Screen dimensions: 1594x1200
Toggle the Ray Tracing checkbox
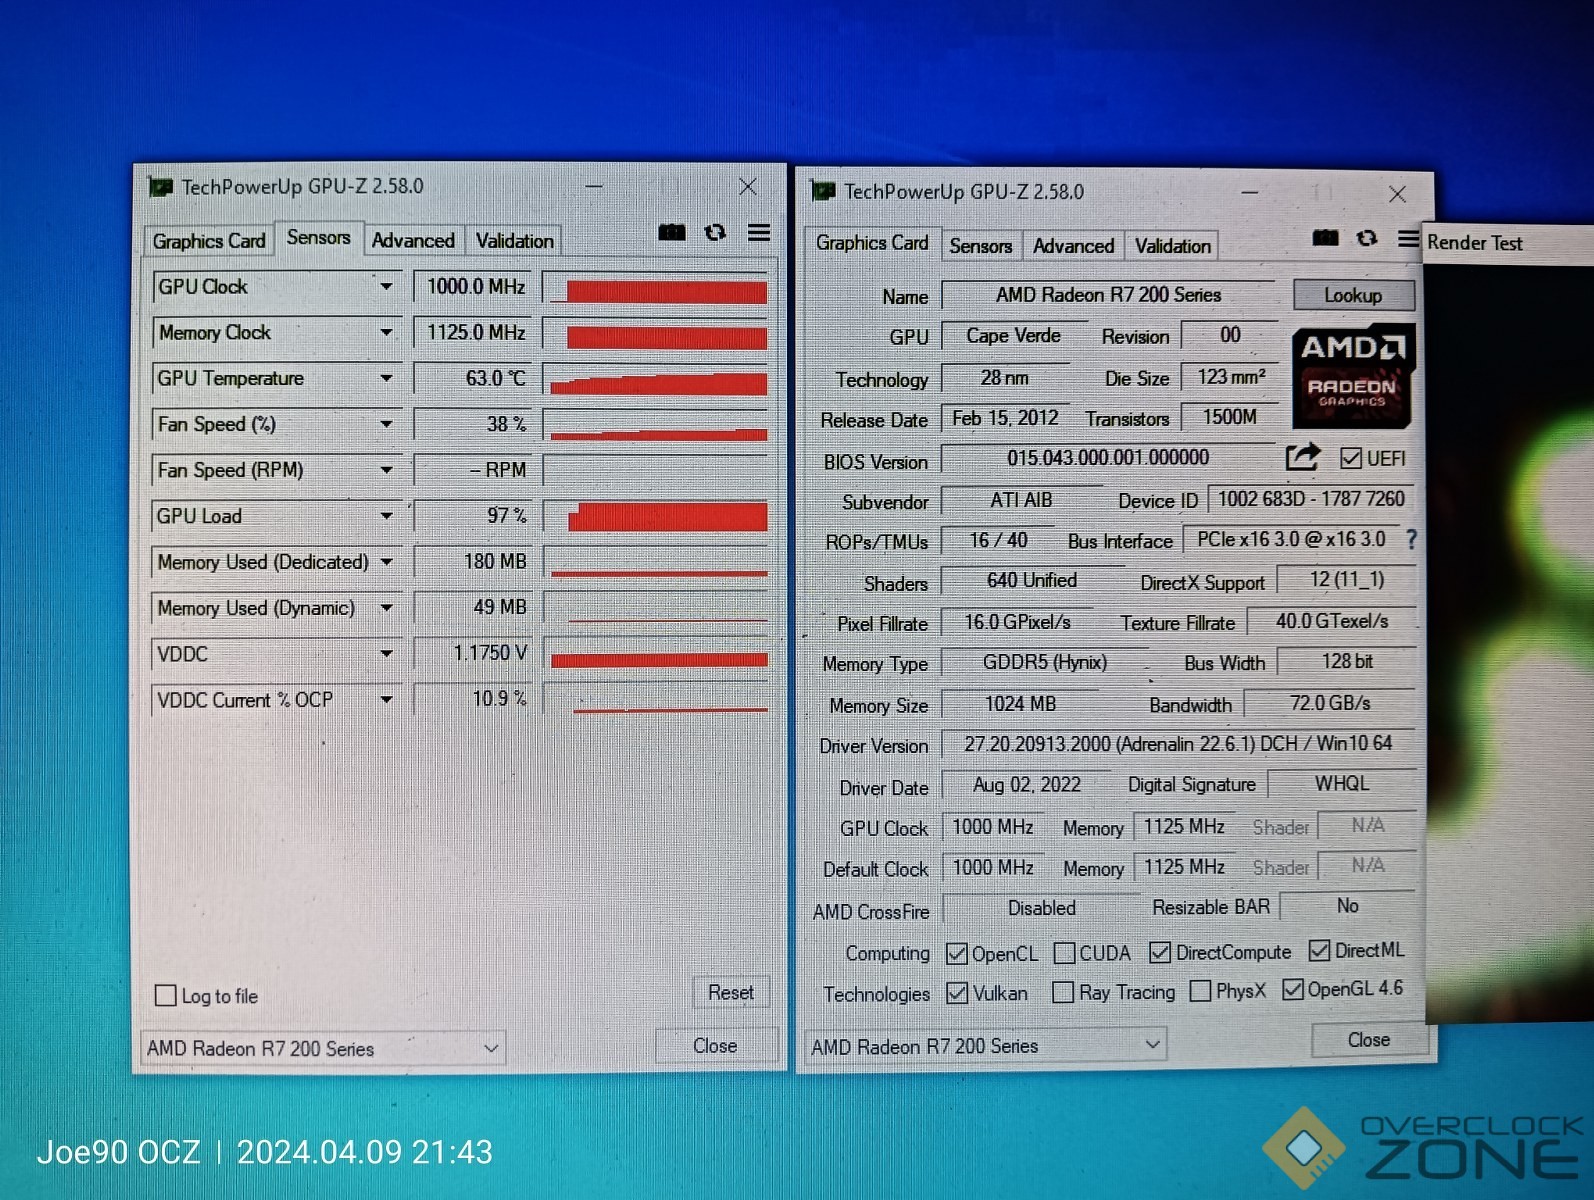(1063, 992)
